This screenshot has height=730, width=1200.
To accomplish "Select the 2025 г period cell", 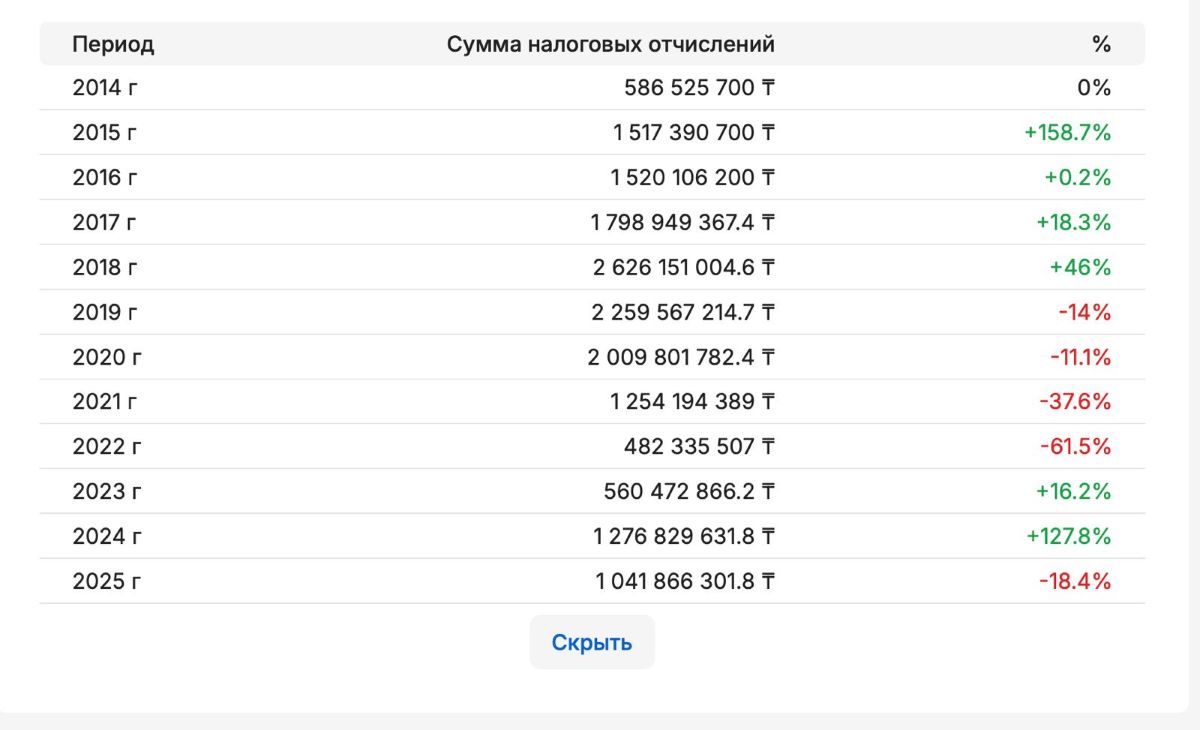I will [x=106, y=582].
